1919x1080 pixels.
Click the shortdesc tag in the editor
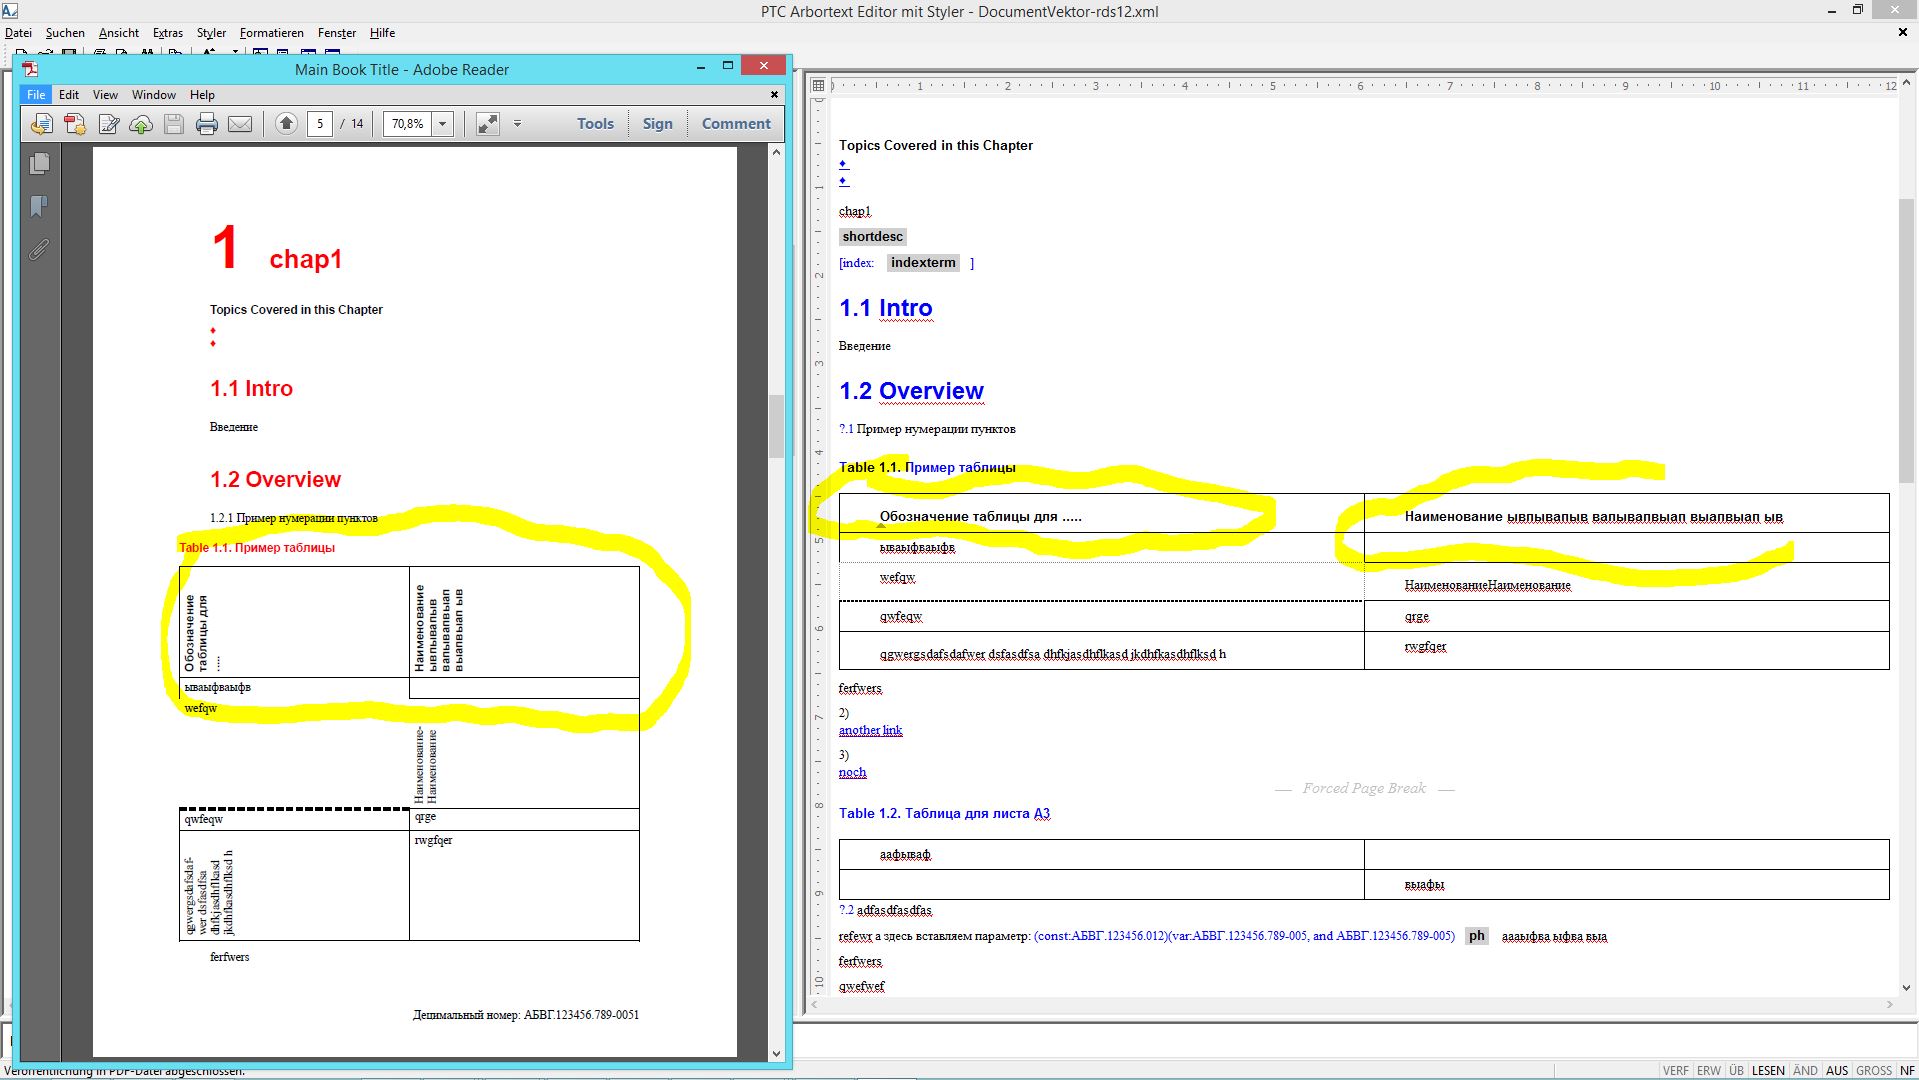pos(872,237)
